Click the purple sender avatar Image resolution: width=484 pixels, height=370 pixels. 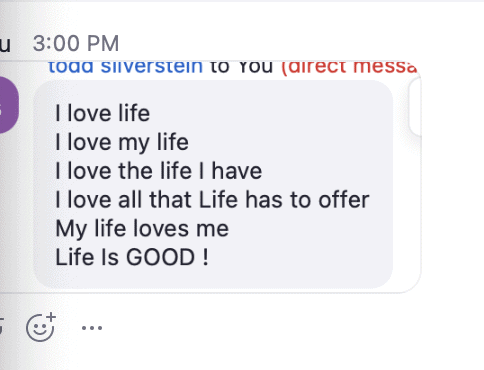tap(8, 105)
